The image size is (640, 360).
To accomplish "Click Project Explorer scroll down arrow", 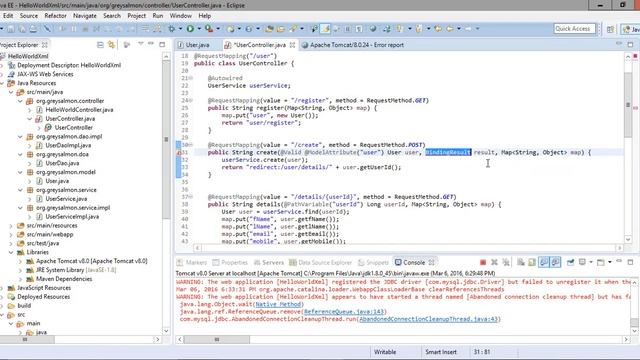I will 166,331.
